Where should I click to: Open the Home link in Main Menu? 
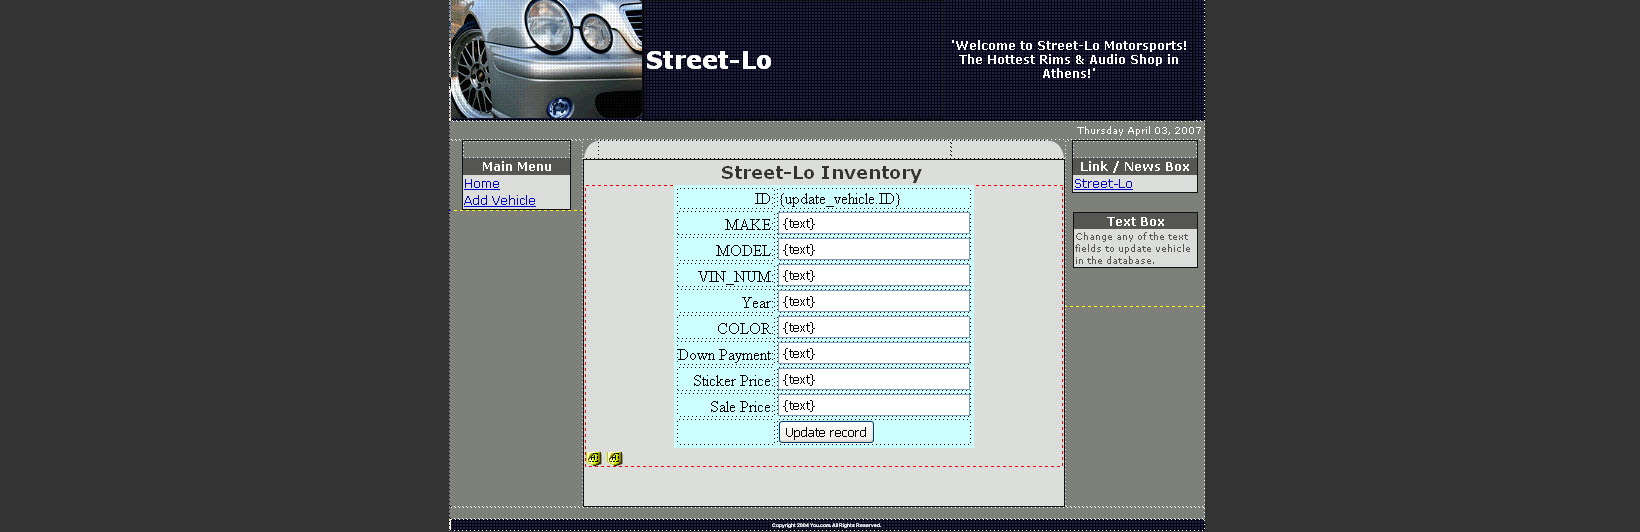pyautogui.click(x=482, y=184)
